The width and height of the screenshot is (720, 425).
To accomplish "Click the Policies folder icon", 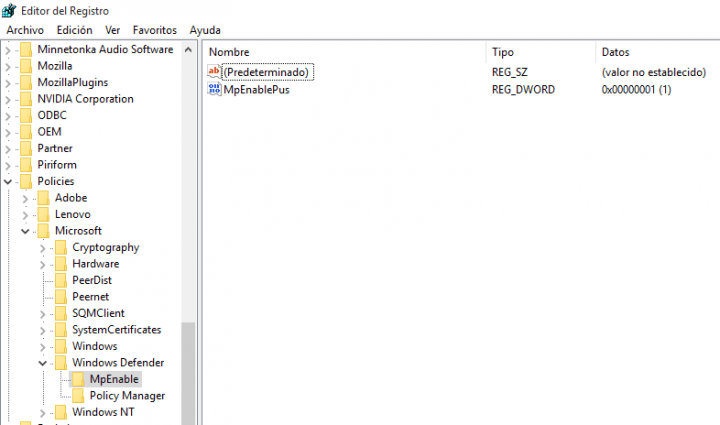I will 26,181.
